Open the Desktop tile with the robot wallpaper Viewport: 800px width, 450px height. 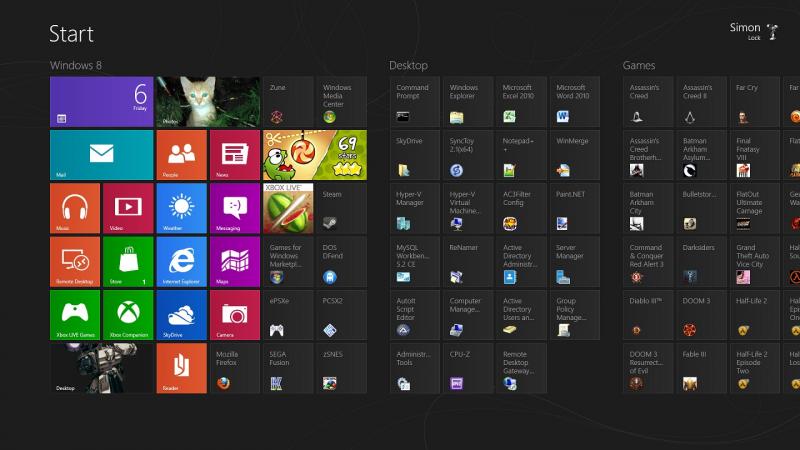point(102,368)
